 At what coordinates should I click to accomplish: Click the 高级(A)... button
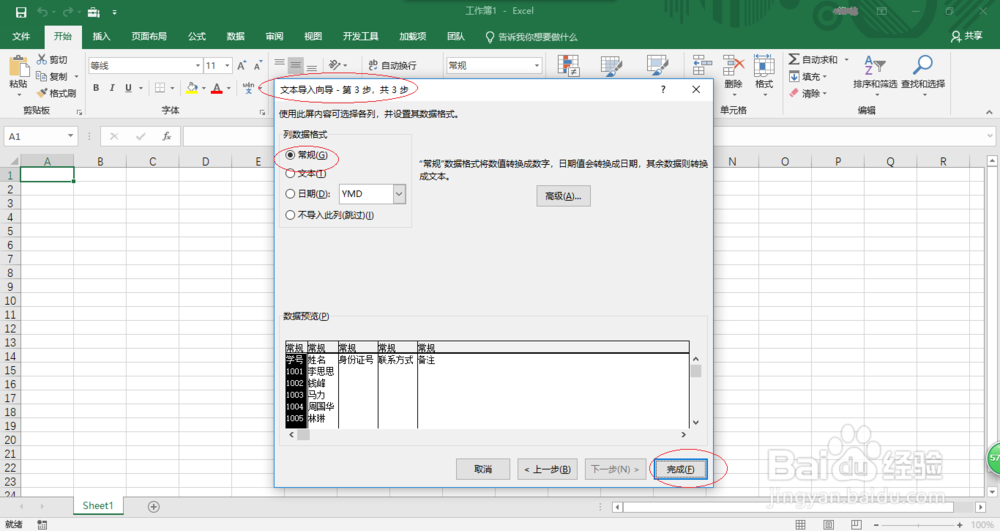[563, 196]
